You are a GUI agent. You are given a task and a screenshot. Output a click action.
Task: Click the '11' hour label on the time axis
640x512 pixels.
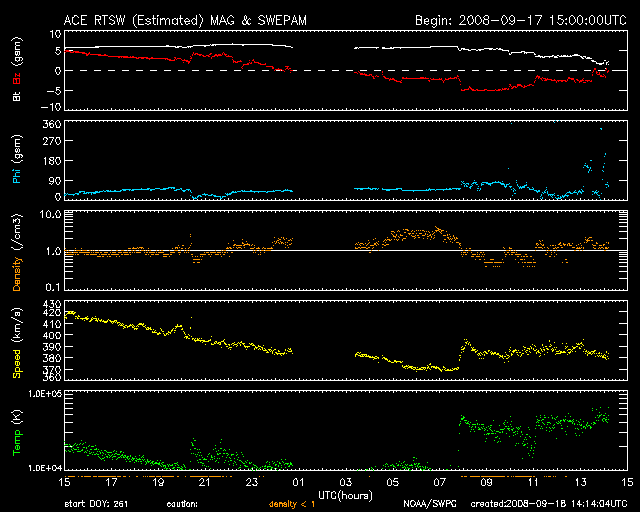tap(533, 483)
